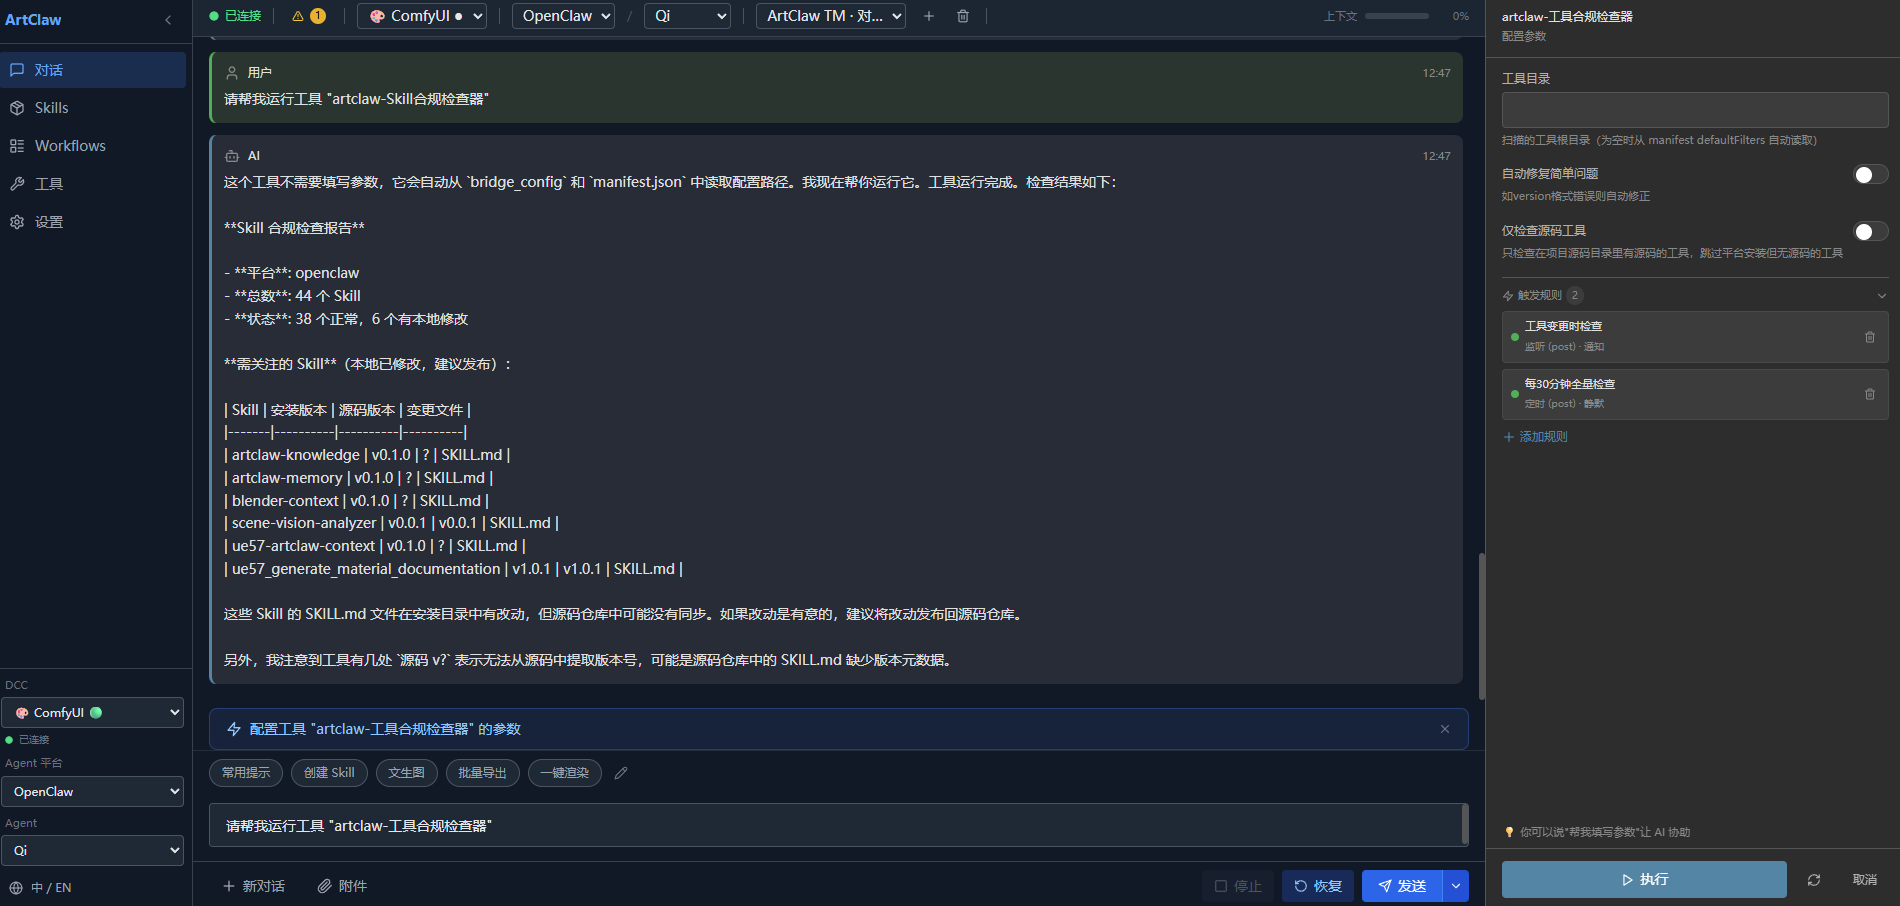The height and width of the screenshot is (906, 1900).
Task: Click the ue57_generate_material_documentation row
Action: [x=453, y=569]
